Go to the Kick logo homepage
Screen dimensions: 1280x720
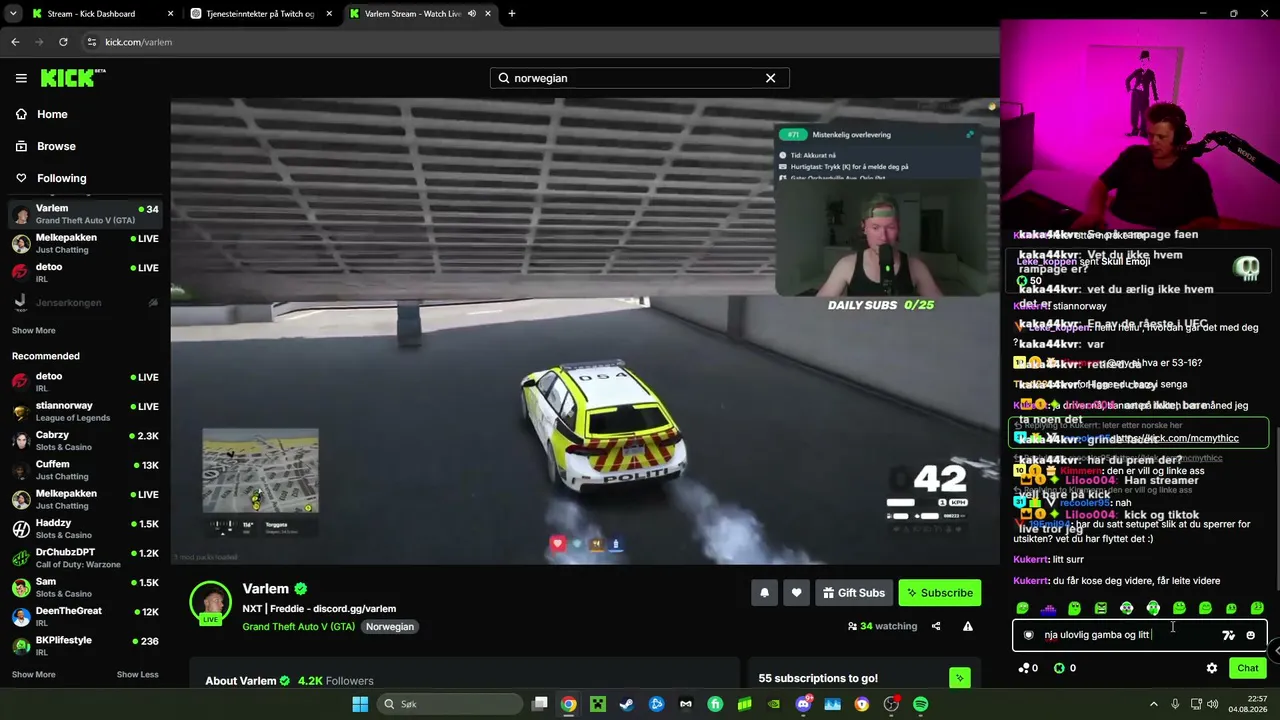click(73, 78)
